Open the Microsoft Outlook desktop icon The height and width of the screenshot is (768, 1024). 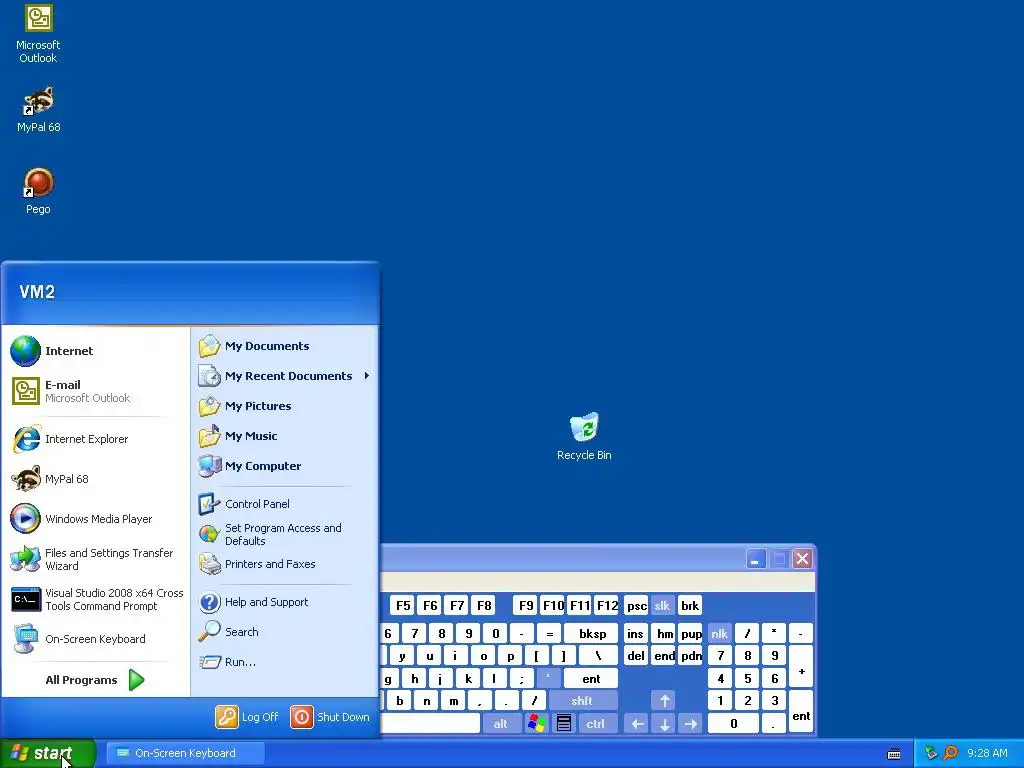click(x=38, y=33)
